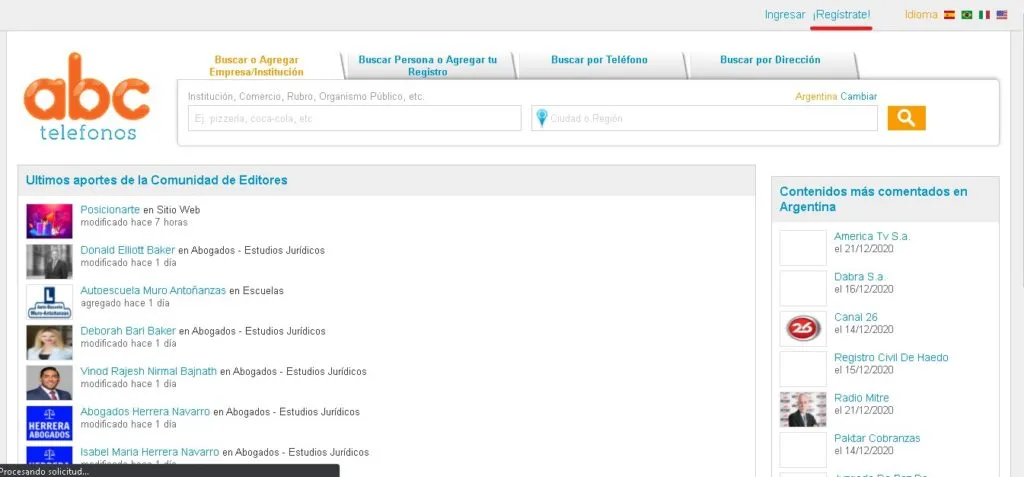Open the Radio Mitre commented entry

[x=861, y=398]
